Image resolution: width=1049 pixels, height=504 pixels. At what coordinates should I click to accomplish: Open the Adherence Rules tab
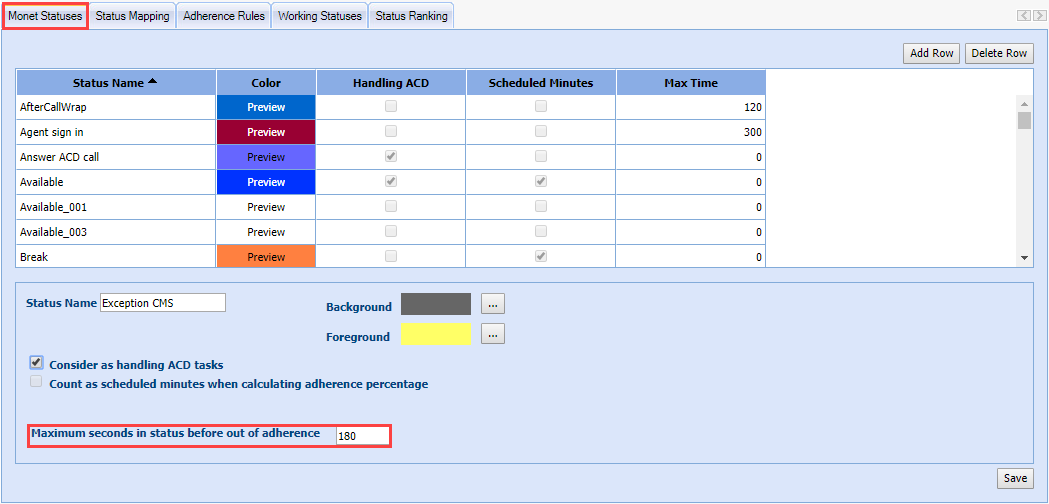[224, 16]
